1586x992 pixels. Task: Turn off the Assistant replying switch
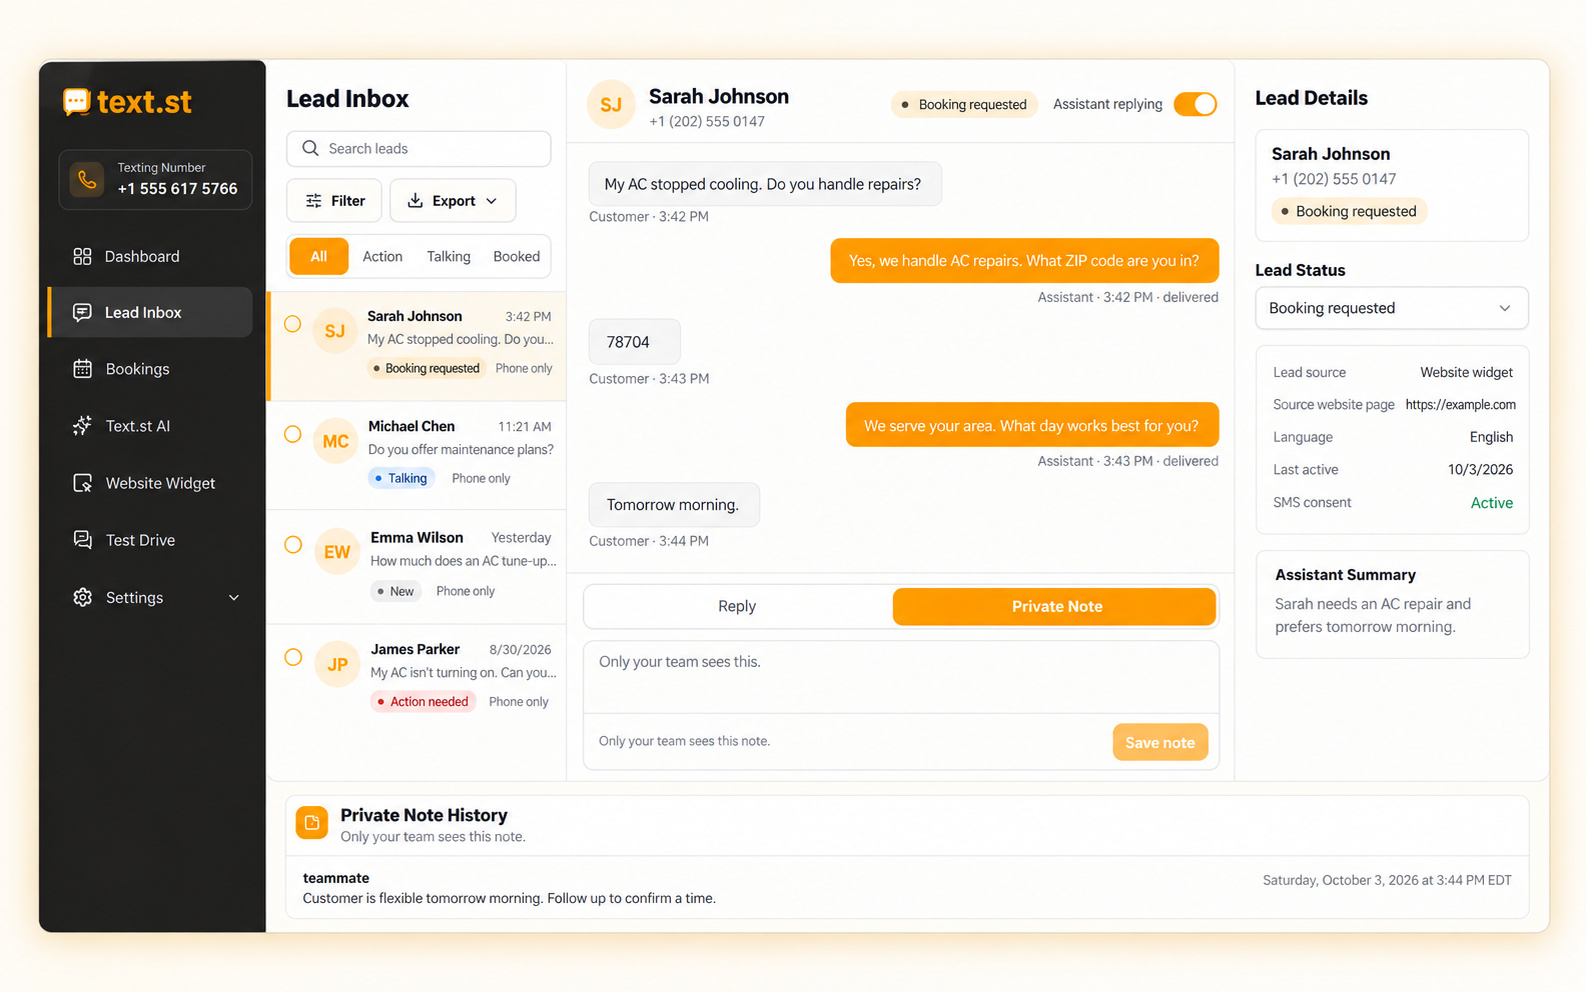pyautogui.click(x=1195, y=104)
